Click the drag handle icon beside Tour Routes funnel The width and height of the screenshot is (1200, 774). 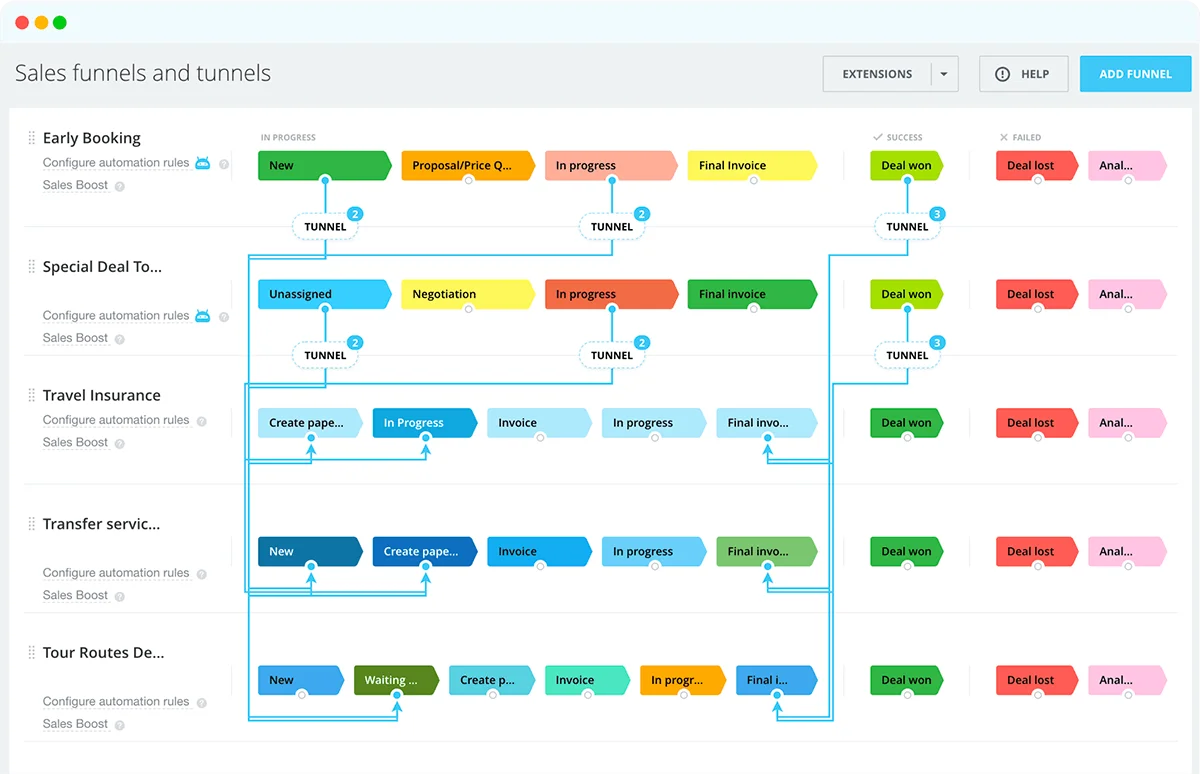point(29,652)
